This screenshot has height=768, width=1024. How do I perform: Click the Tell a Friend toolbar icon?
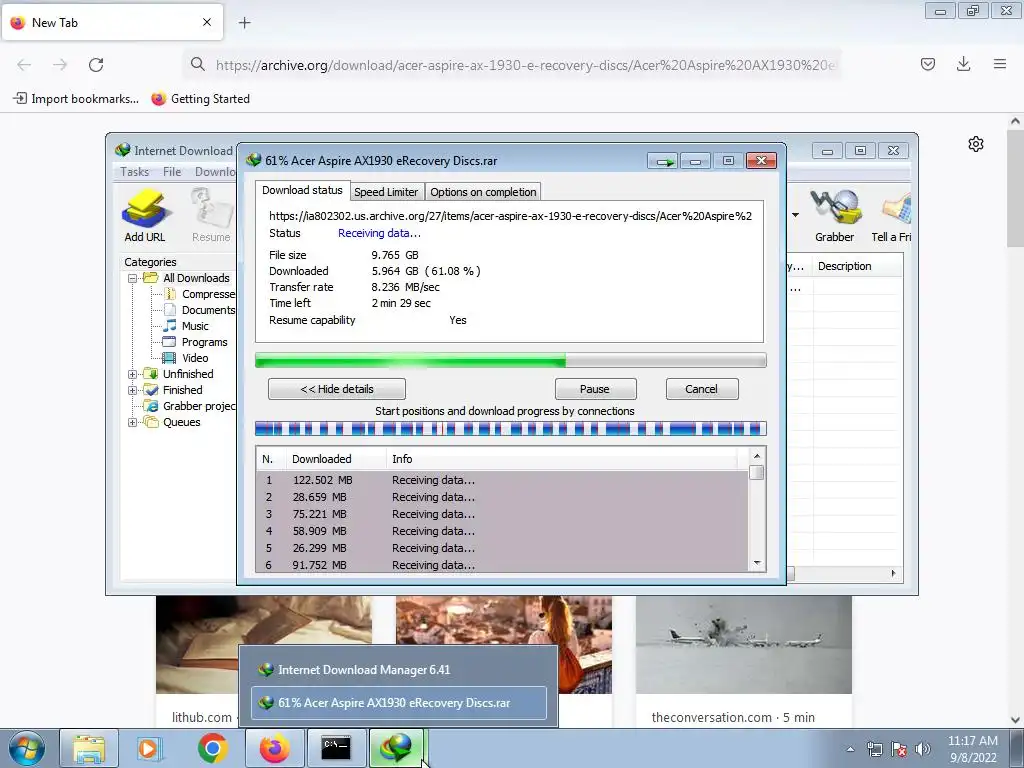tap(892, 216)
